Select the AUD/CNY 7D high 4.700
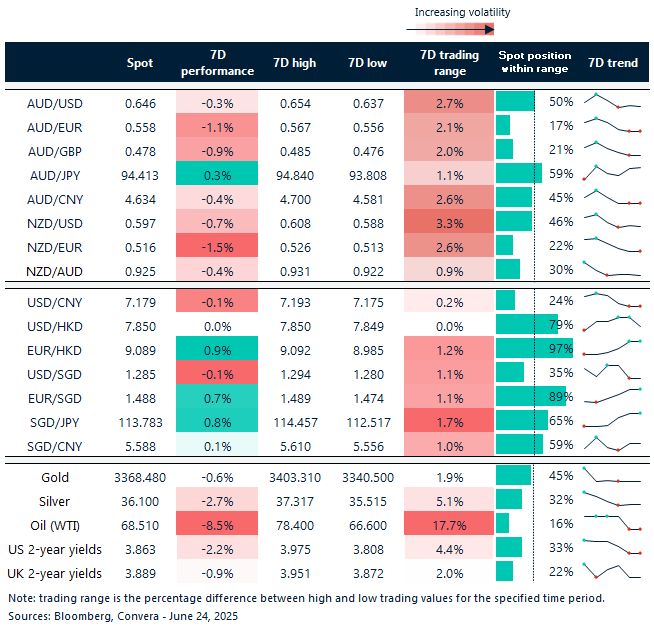This screenshot has height=631, width=654. coord(295,200)
